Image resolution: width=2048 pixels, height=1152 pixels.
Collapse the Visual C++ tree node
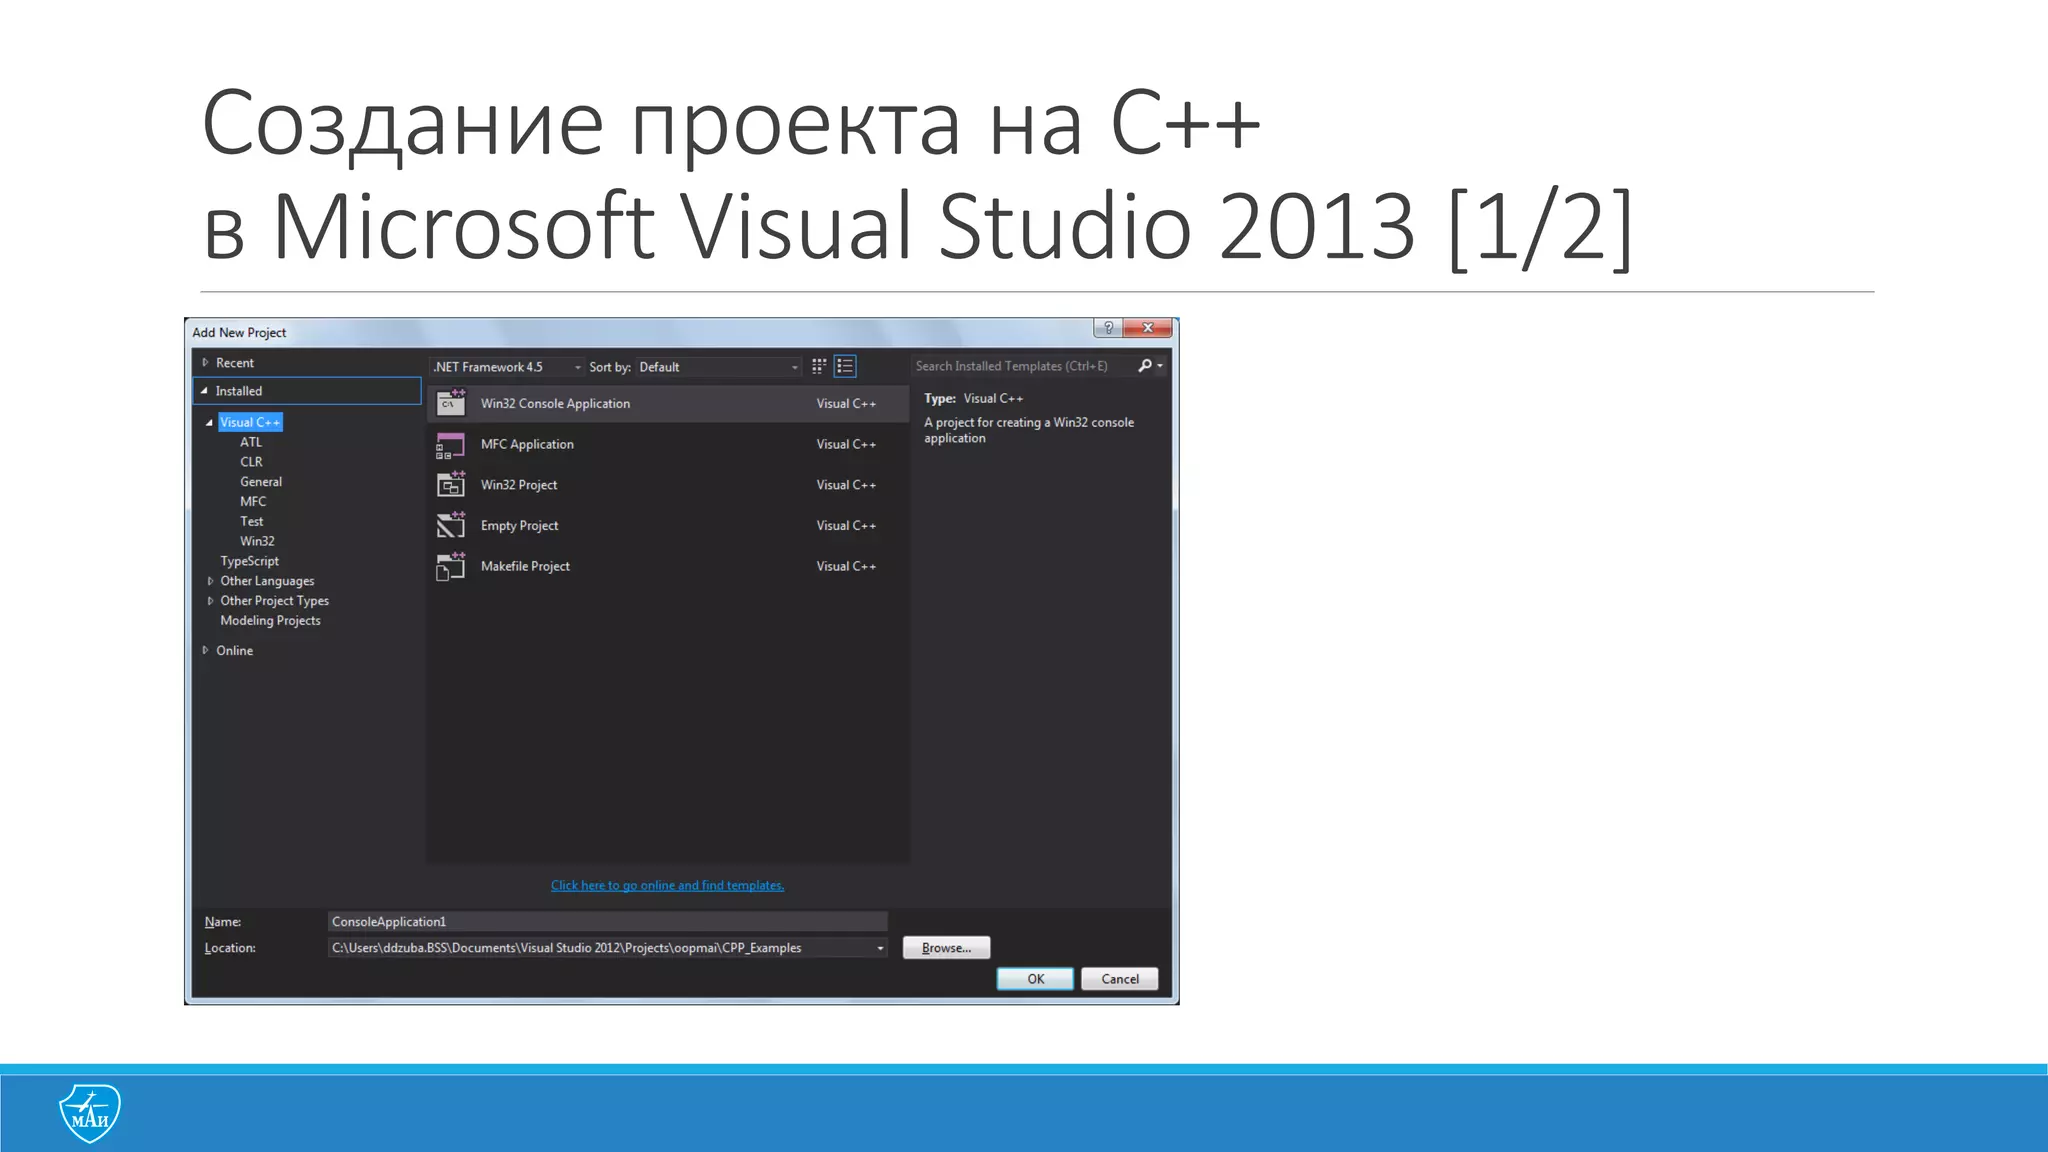tap(209, 423)
